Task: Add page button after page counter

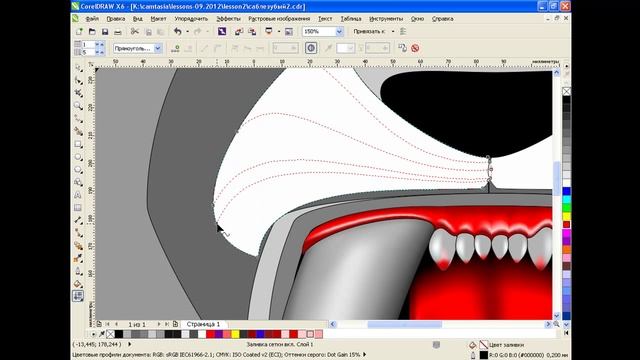Action: coord(176,324)
